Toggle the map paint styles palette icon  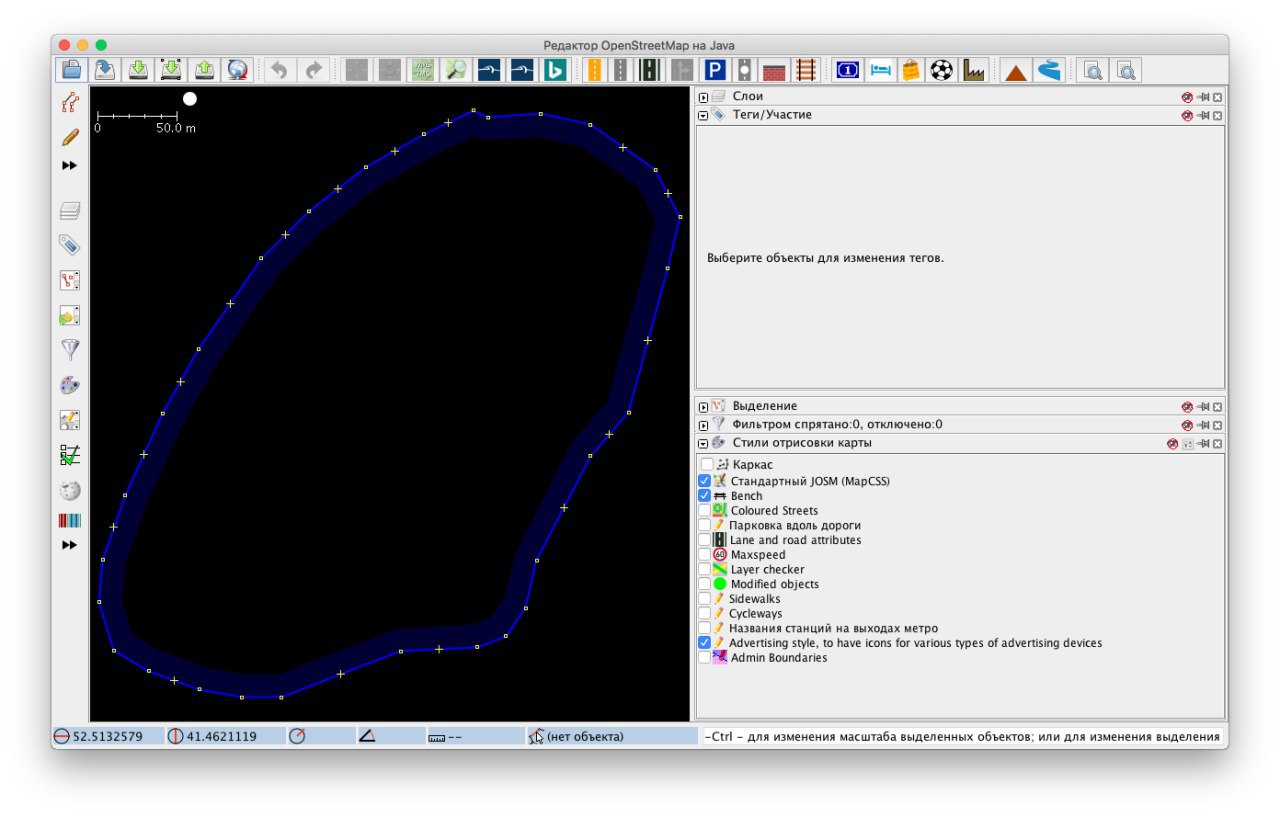pyautogui.click(x=70, y=385)
